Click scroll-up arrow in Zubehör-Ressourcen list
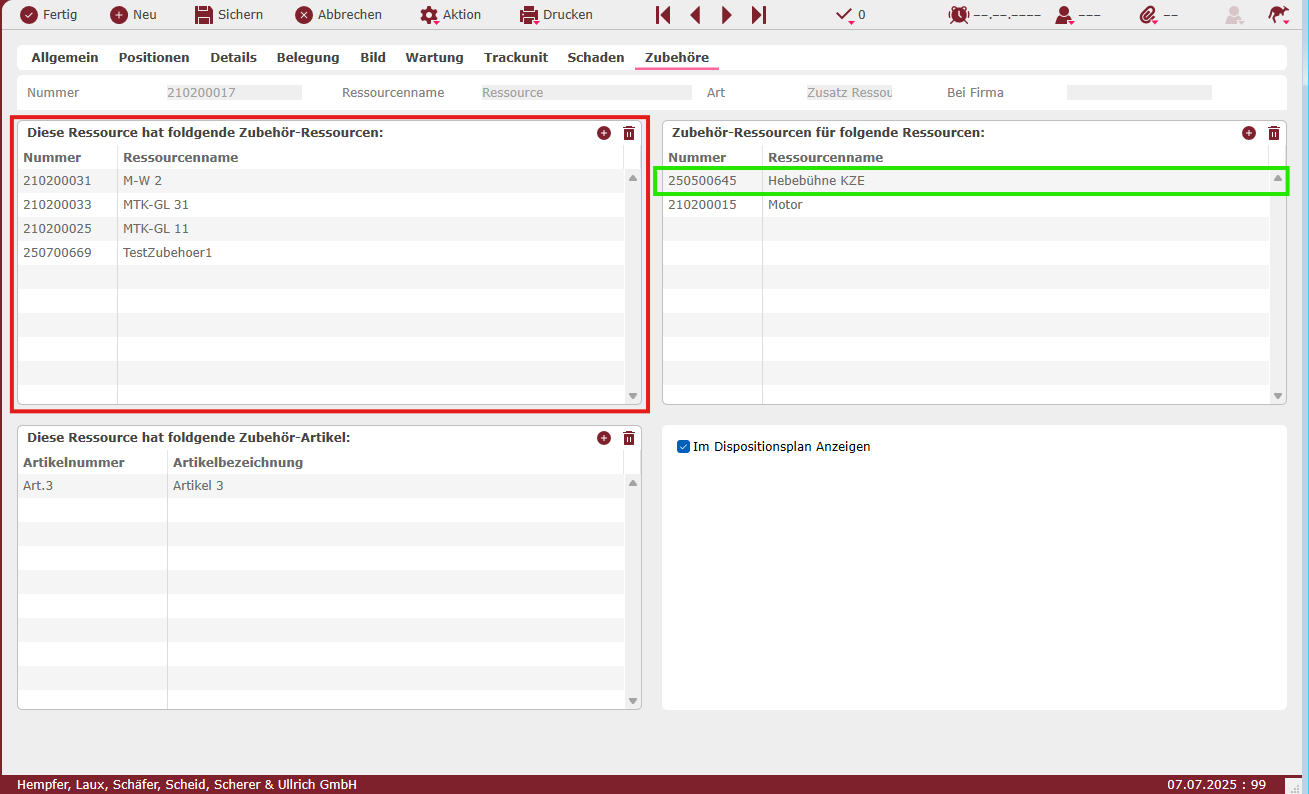The width and height of the screenshot is (1309, 794). coord(632,178)
